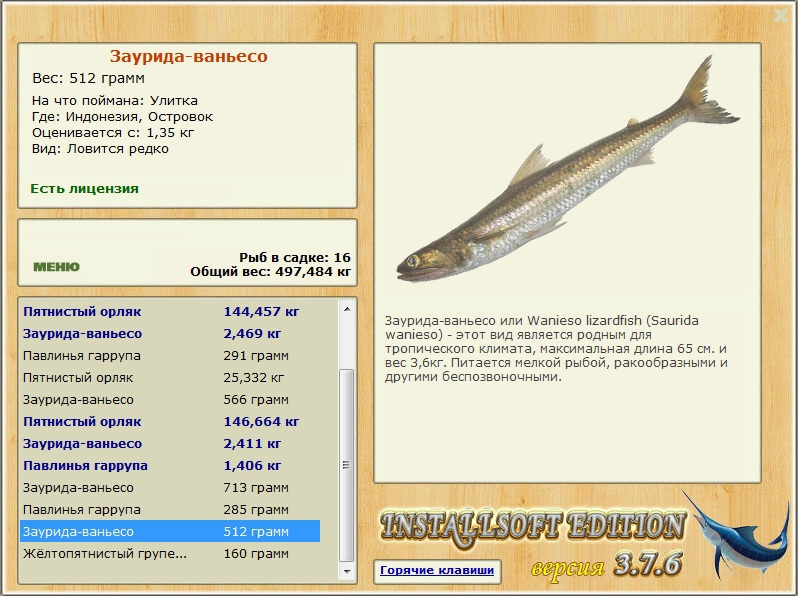Select Павлинья гаррупа 285 грамм row
This screenshot has height=596, width=798.
pyautogui.click(x=170, y=509)
